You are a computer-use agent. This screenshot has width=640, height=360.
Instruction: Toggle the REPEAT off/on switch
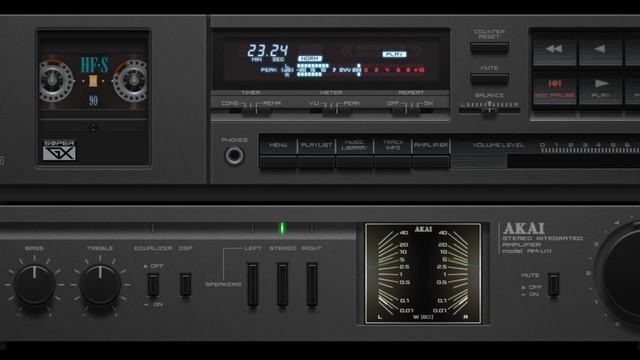tap(405, 110)
